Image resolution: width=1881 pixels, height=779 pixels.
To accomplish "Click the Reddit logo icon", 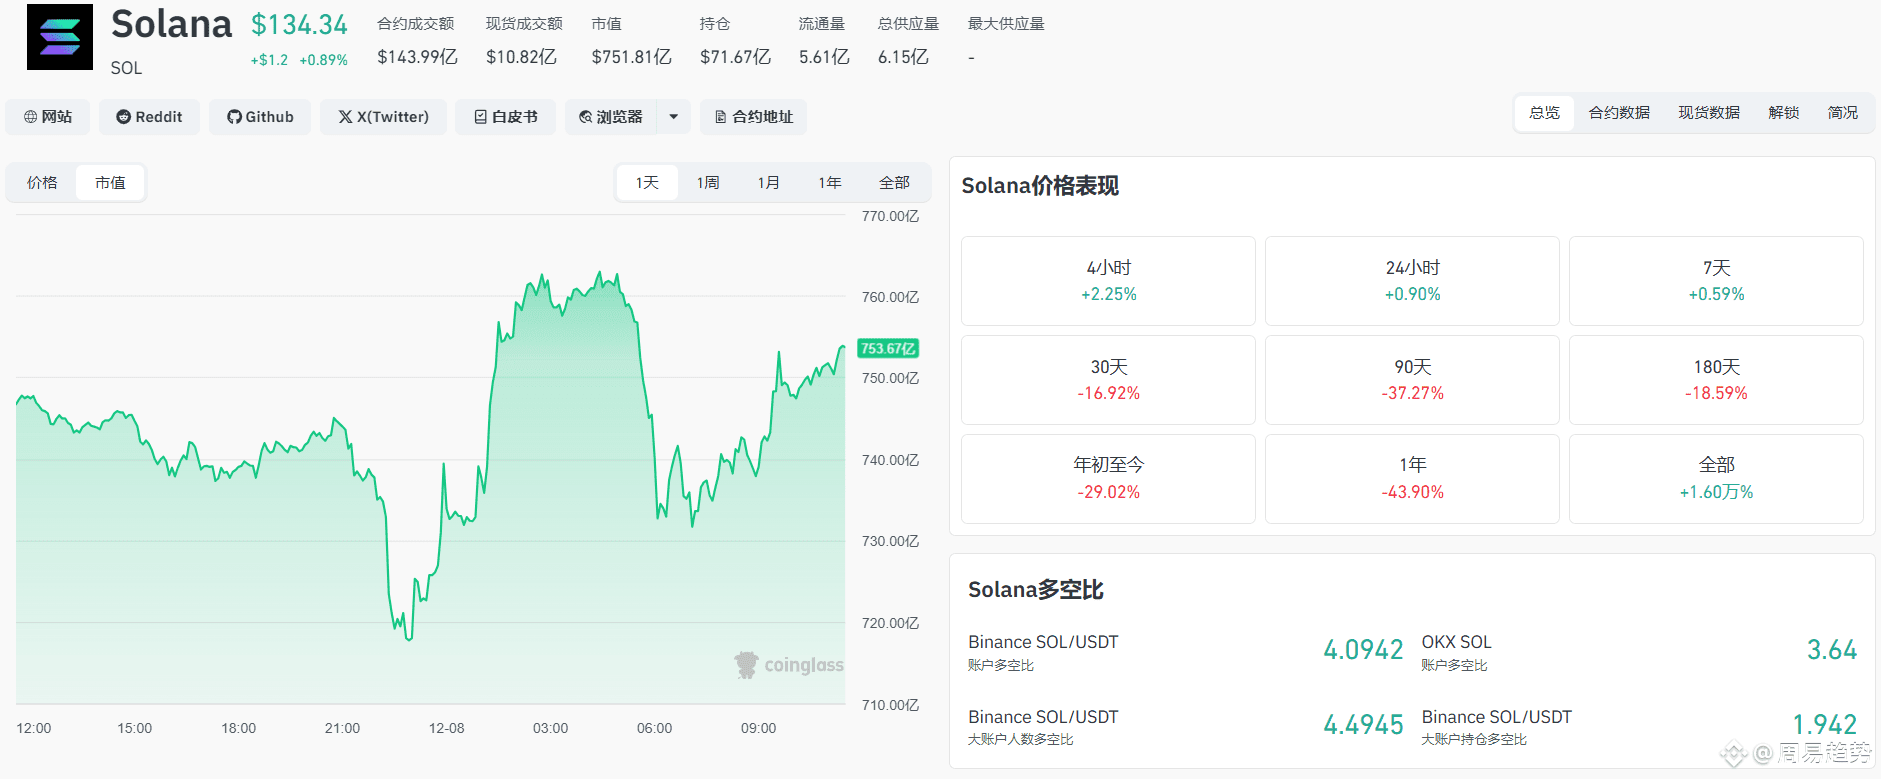I will [124, 117].
